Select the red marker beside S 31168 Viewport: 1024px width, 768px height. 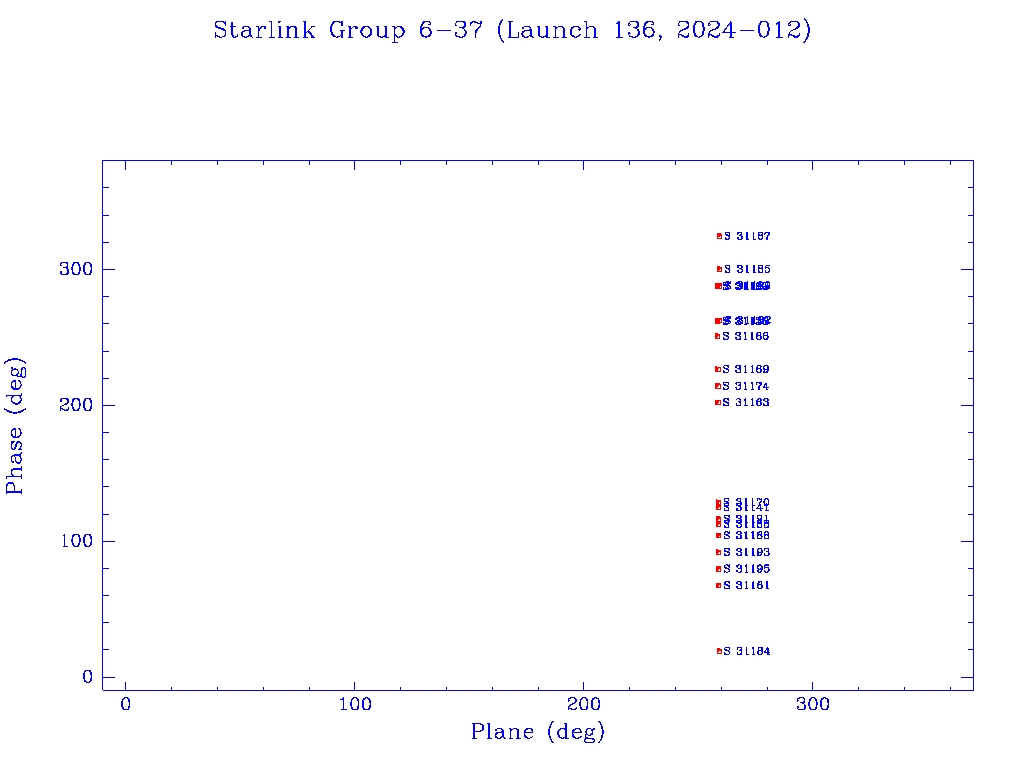tap(718, 536)
